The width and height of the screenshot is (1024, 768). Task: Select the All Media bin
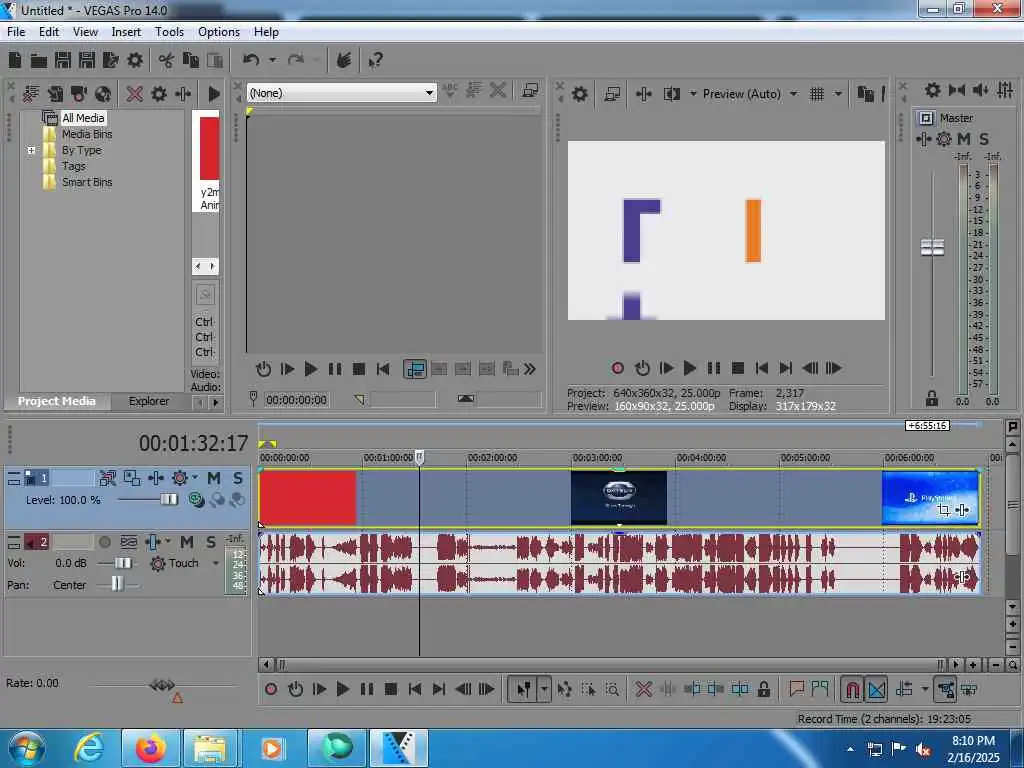(x=83, y=118)
